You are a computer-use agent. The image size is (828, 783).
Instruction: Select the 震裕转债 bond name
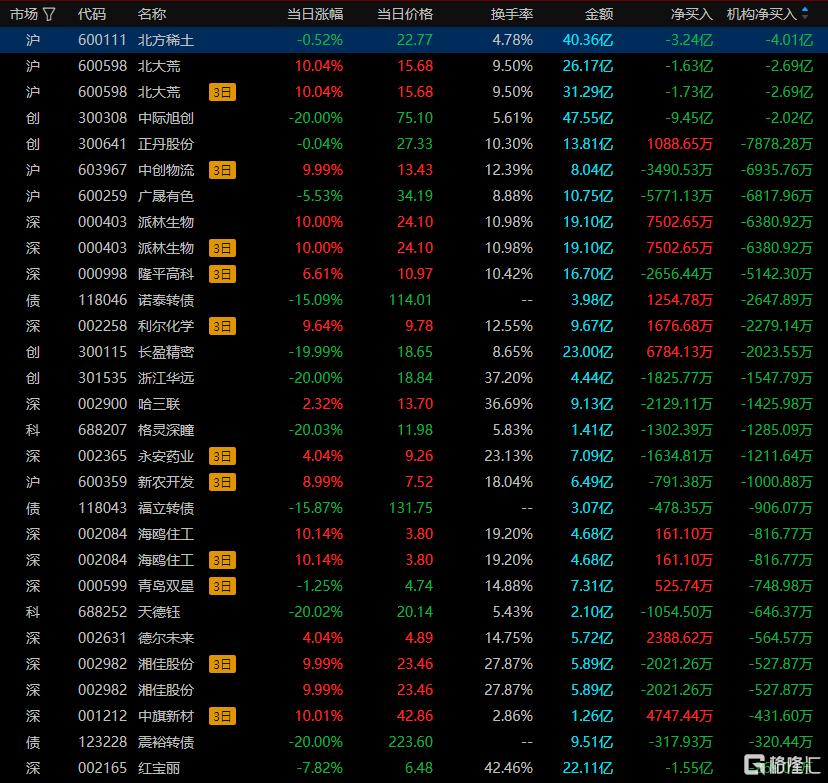(166, 742)
